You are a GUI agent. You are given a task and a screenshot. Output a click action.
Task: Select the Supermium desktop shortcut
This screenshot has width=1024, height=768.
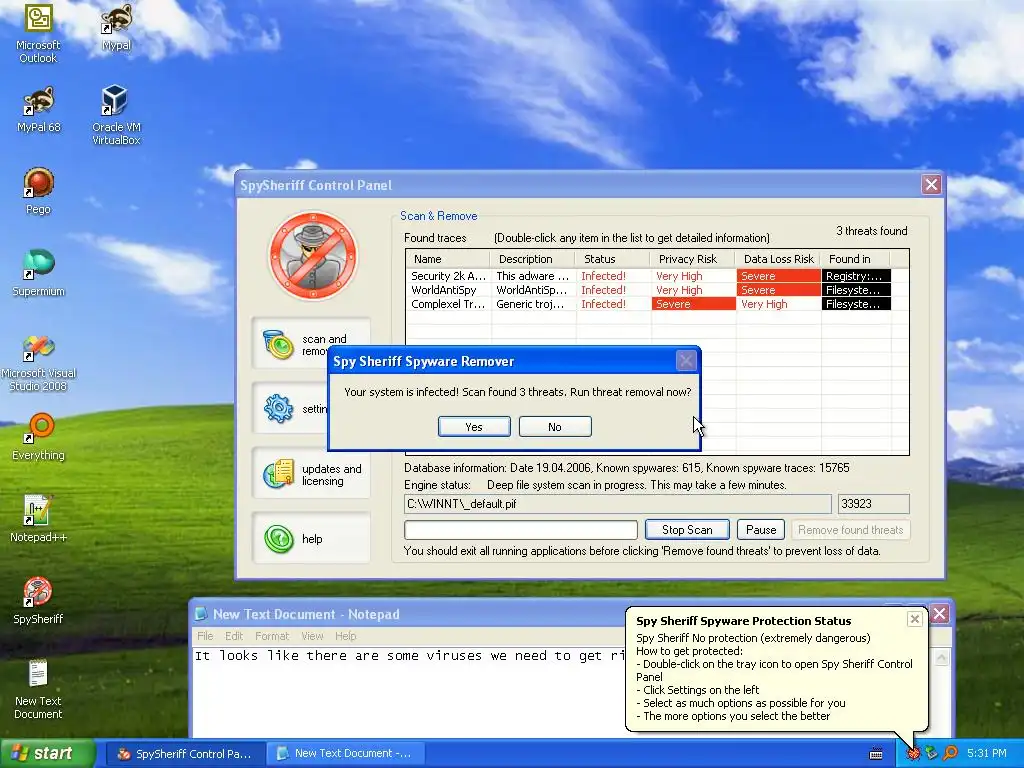click(39, 273)
